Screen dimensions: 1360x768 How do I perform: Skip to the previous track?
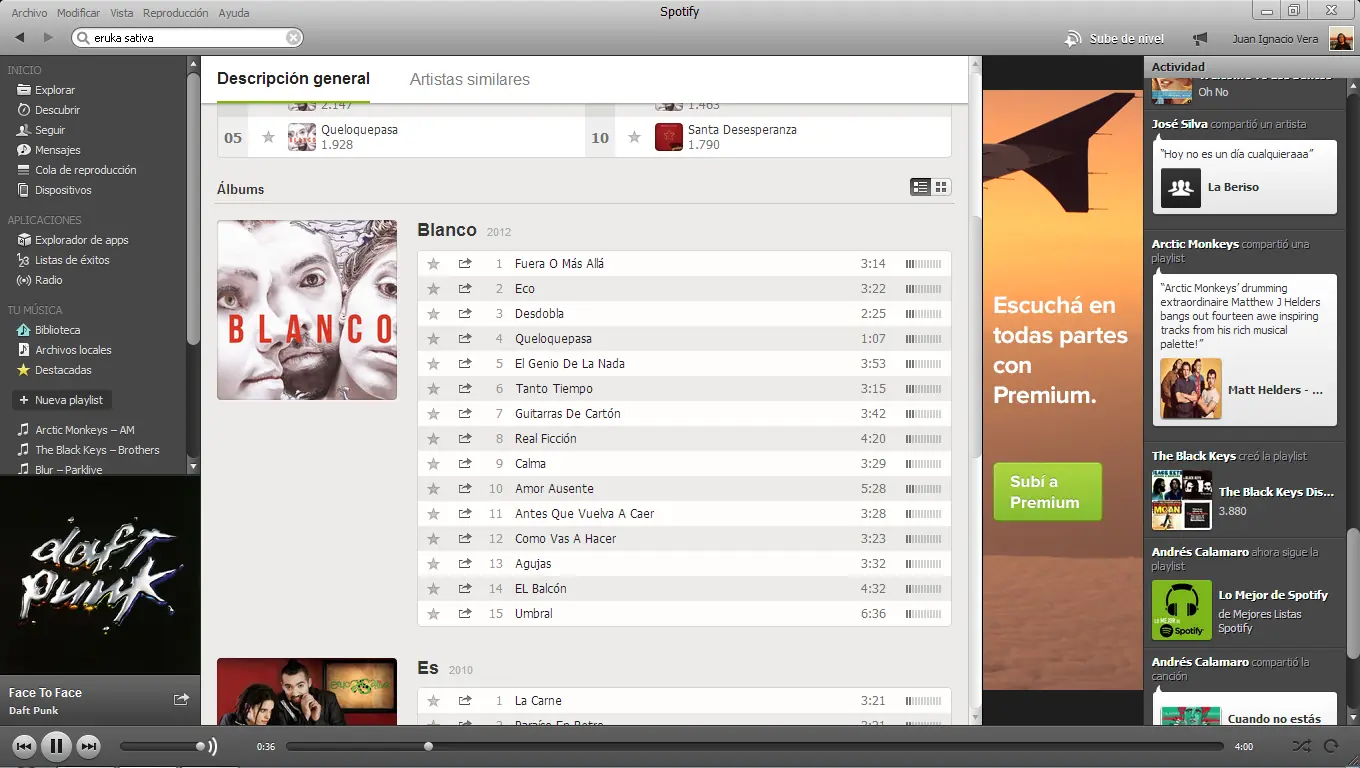(24, 746)
